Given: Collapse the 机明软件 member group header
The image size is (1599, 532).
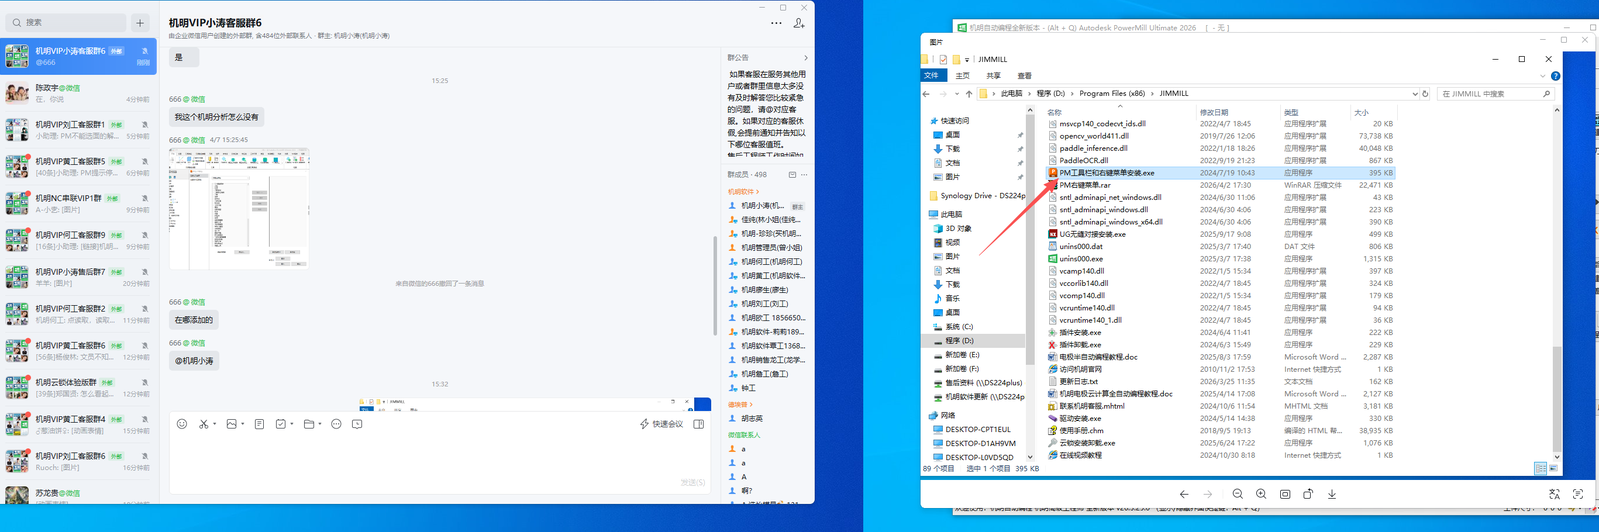Looking at the screenshot, I should 743,191.
